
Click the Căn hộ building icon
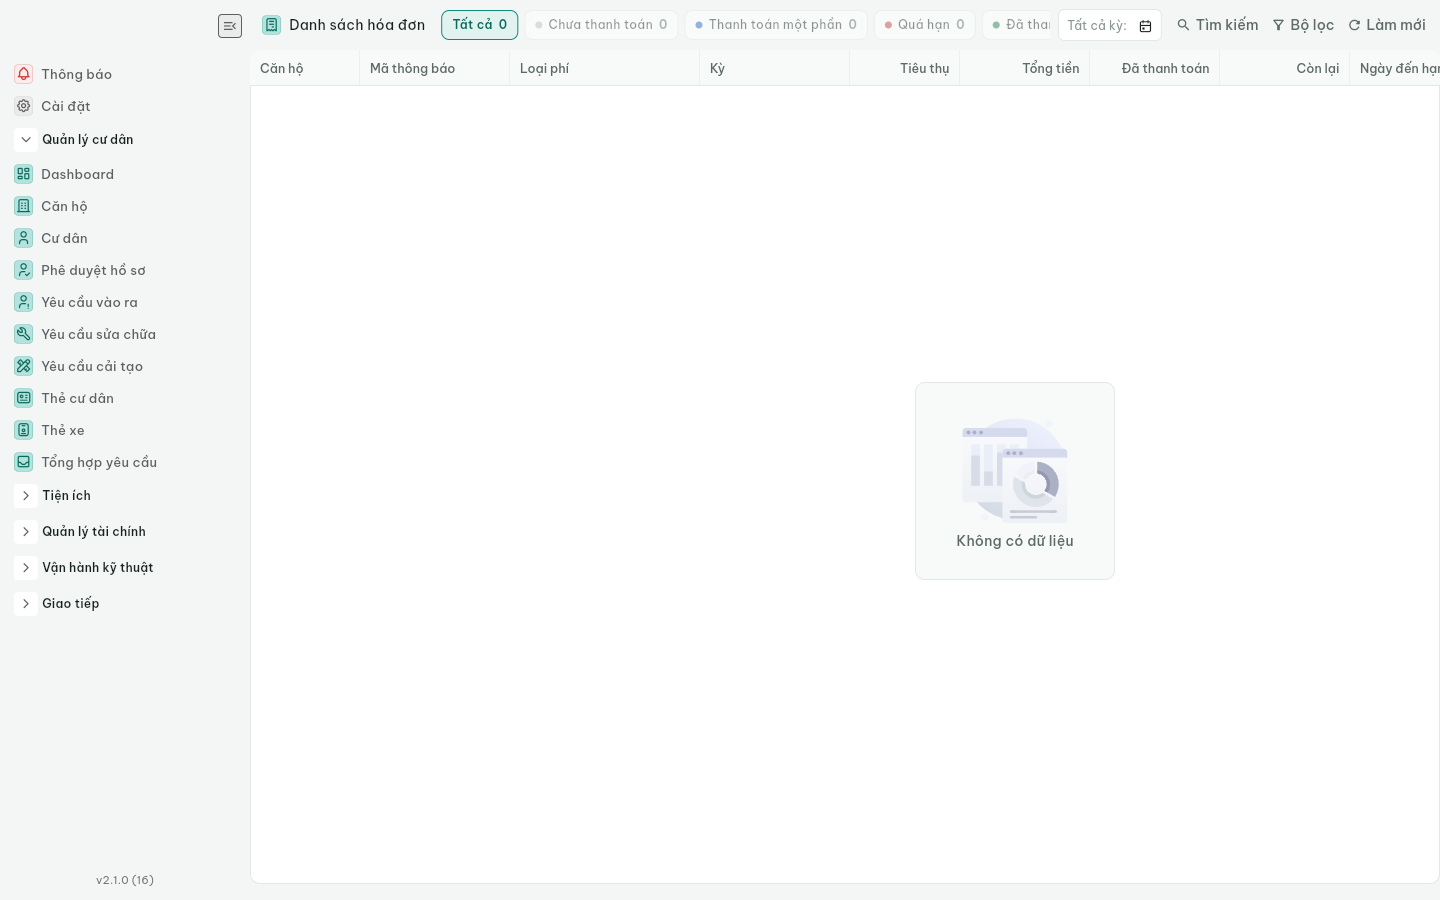24,206
